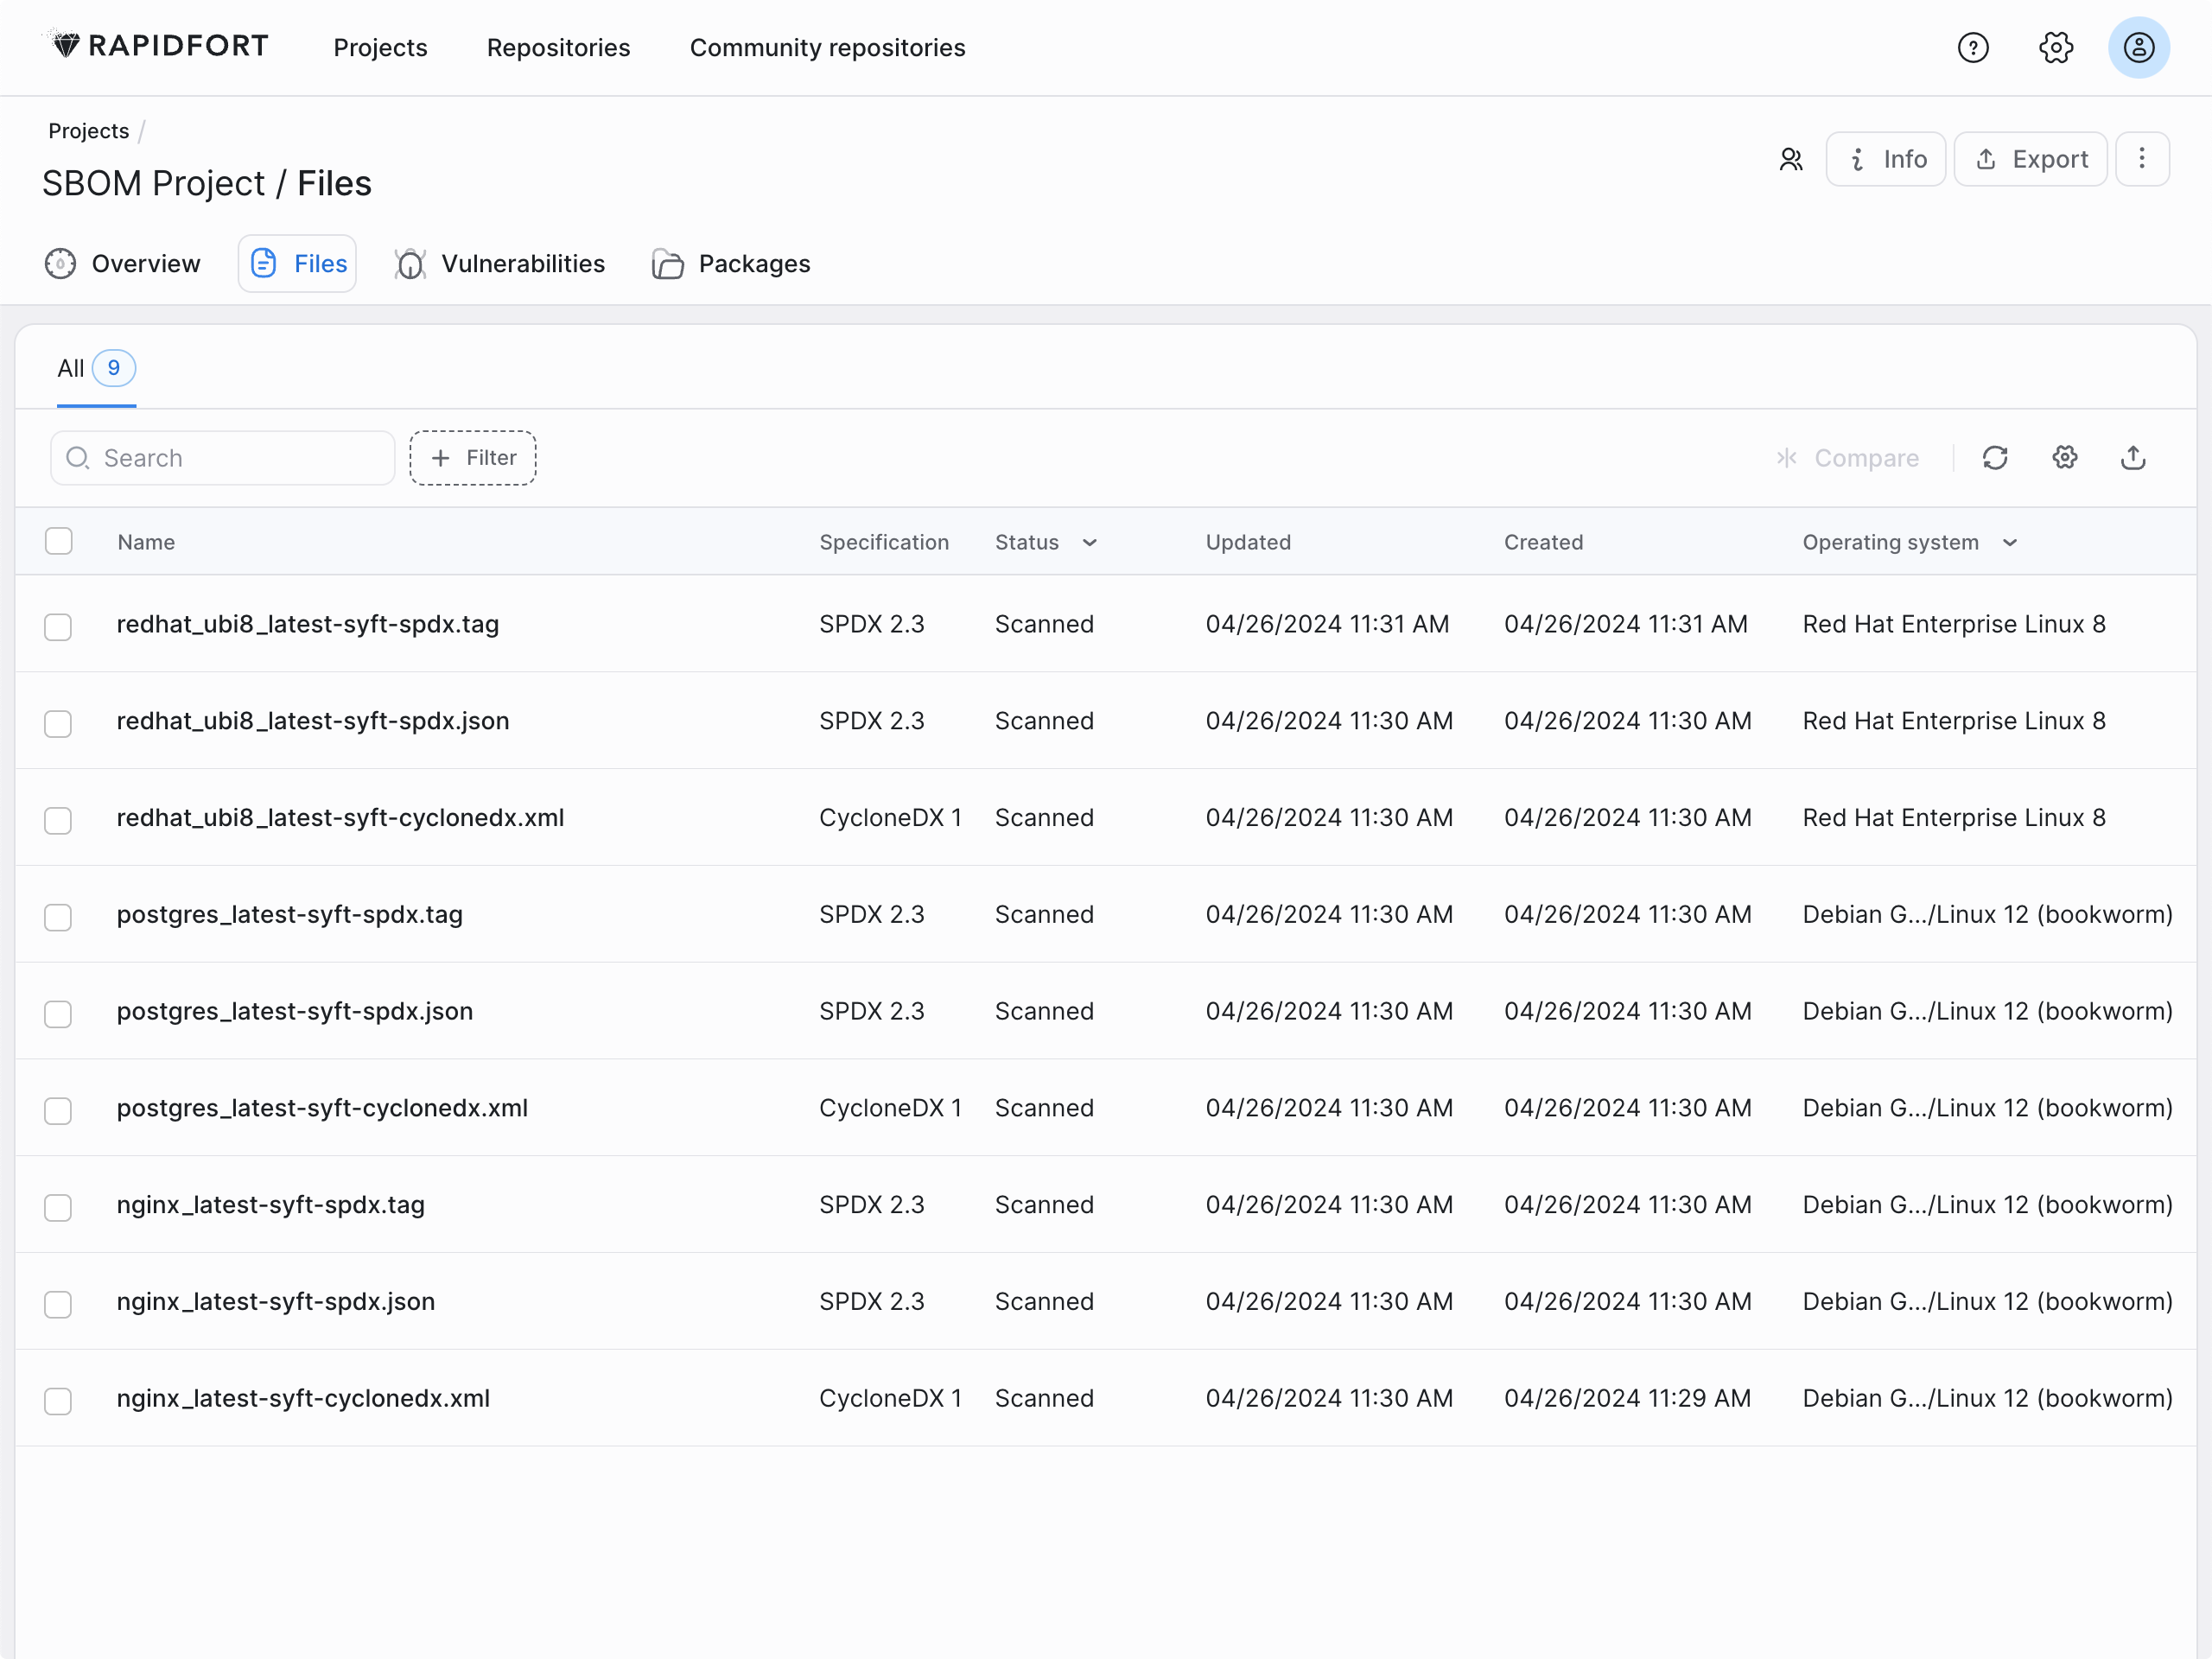2212x1659 pixels.
Task: Check redhat_ubi8_latest-syft-spdx.tag row checkbox
Action: [58, 626]
